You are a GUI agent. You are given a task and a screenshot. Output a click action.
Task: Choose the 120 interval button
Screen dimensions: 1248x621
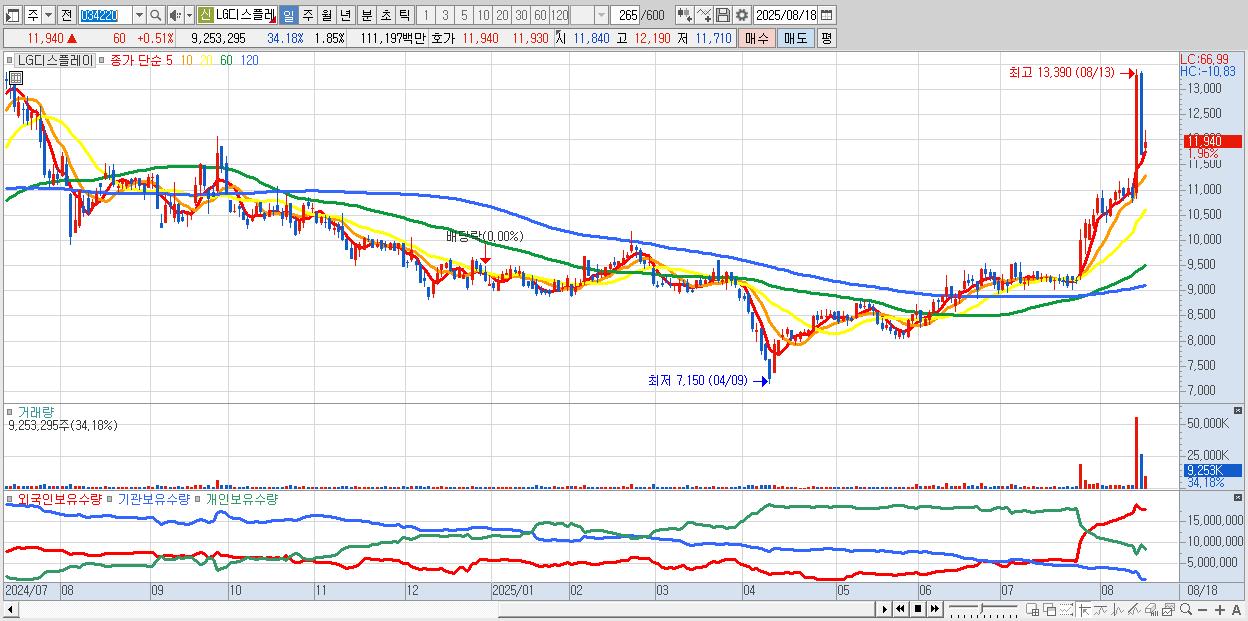(x=559, y=16)
